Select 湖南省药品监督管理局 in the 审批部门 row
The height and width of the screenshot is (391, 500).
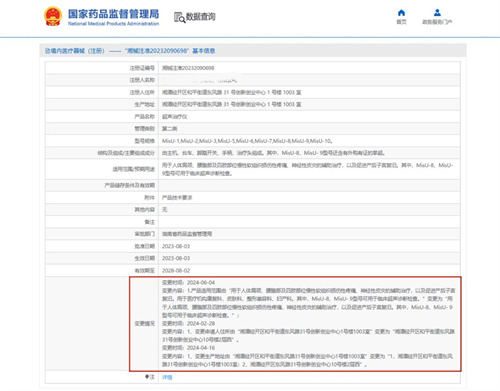187,234
